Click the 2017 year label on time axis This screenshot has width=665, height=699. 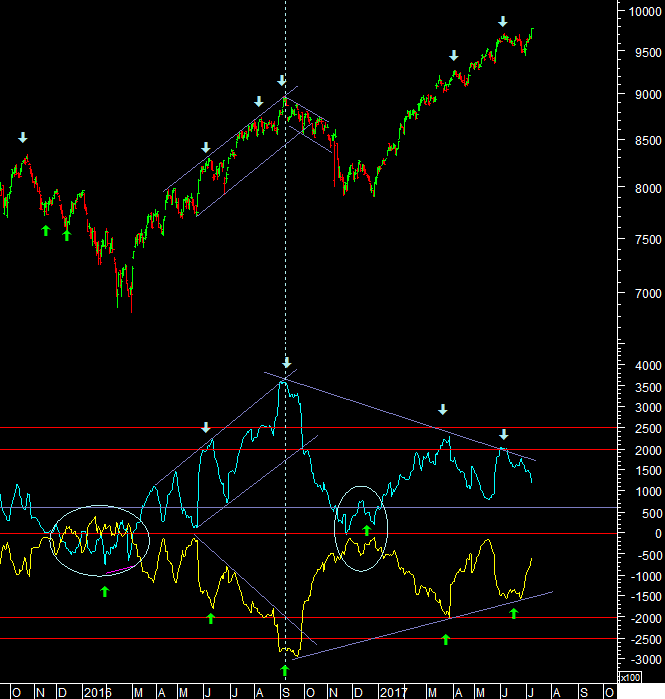393,692
